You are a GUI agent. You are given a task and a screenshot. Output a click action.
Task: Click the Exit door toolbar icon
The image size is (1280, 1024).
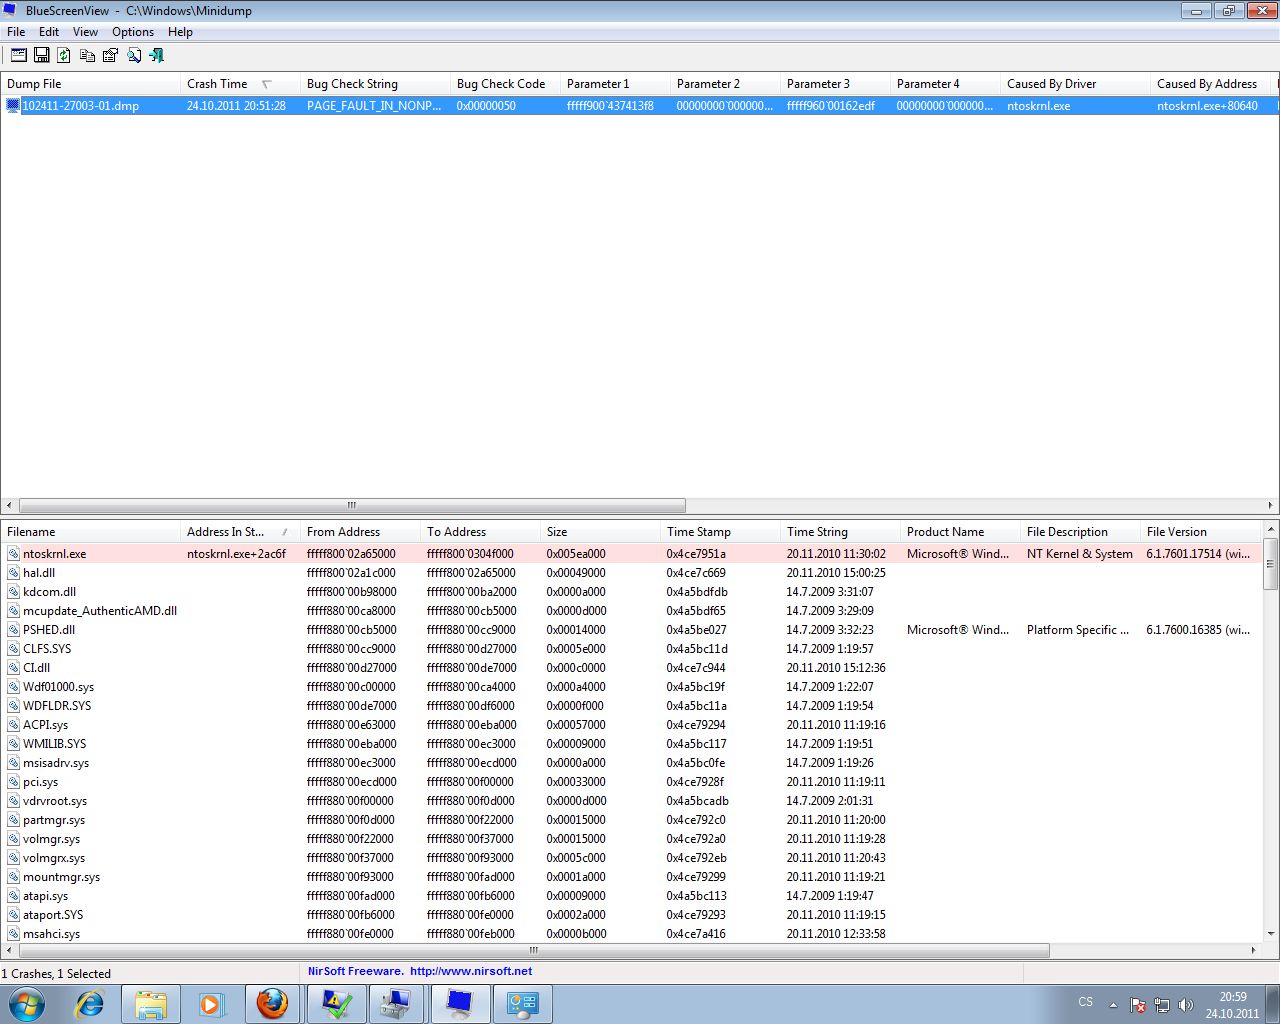157,55
